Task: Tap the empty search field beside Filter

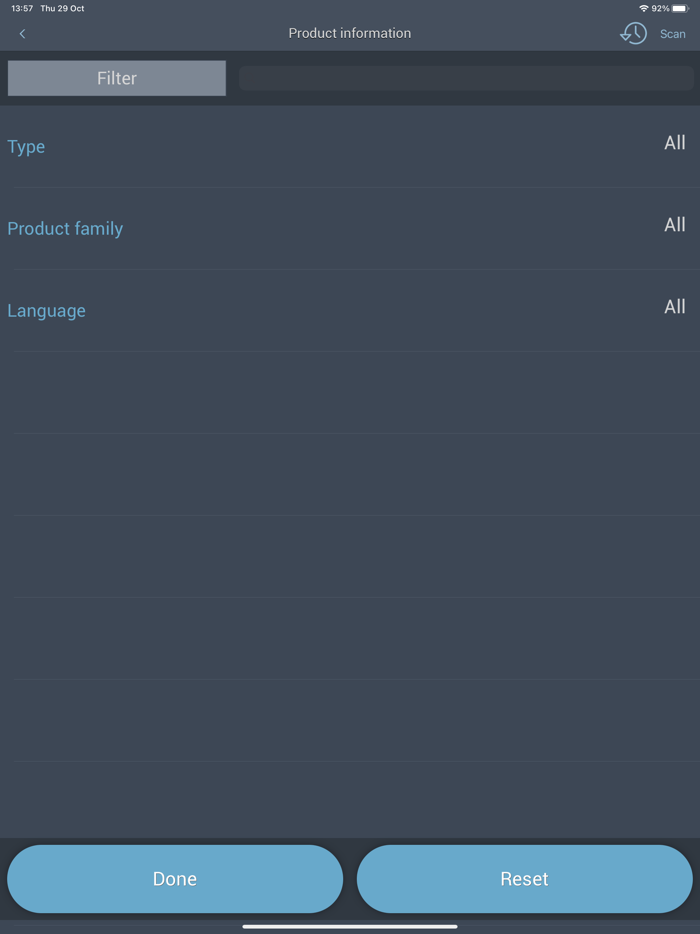Action: pyautogui.click(x=465, y=77)
